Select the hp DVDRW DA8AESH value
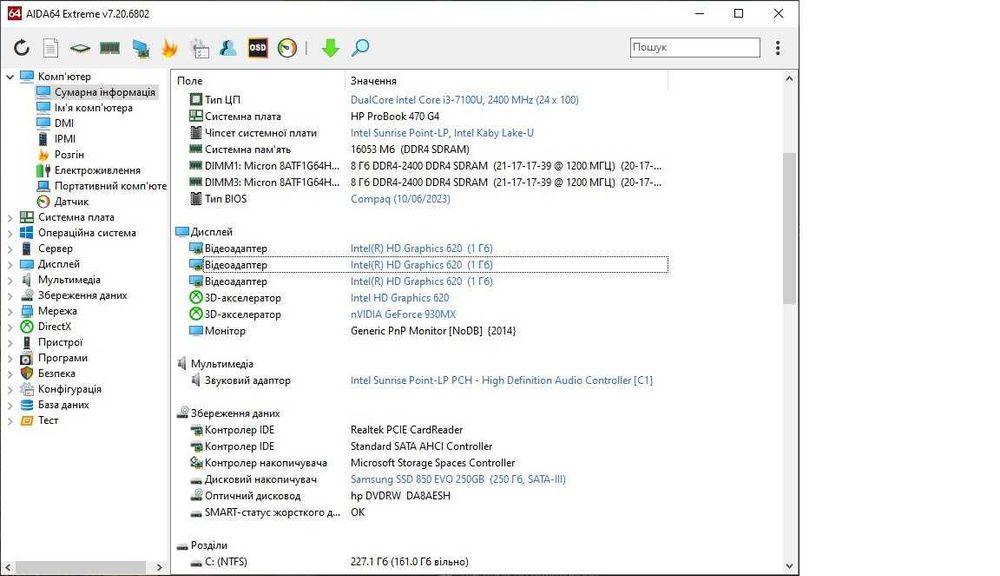 tap(401, 496)
